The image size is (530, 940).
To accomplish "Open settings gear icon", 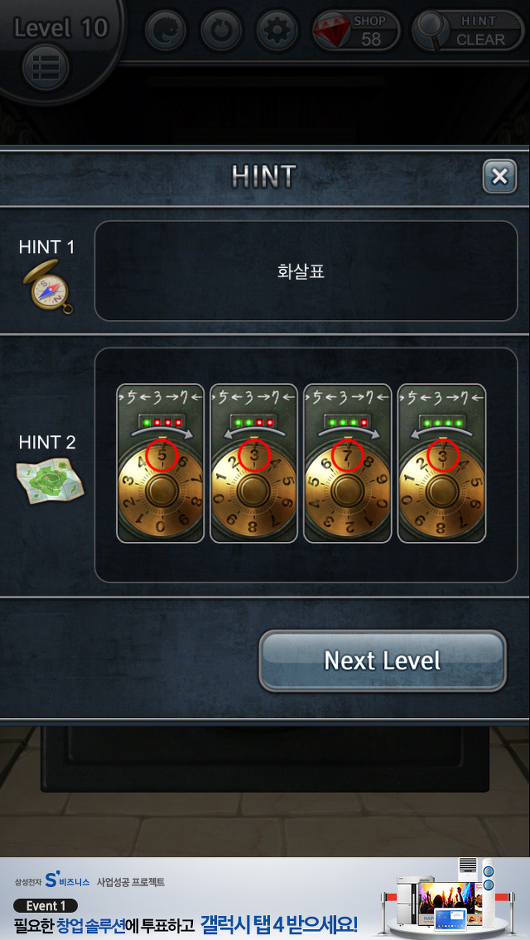I will [276, 29].
